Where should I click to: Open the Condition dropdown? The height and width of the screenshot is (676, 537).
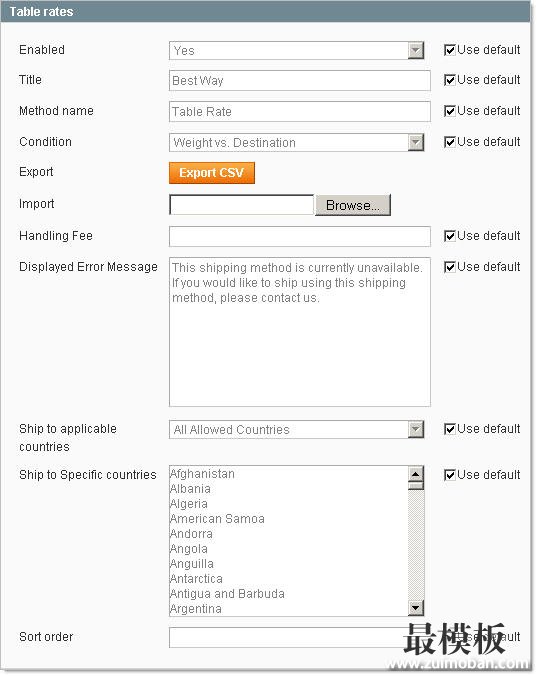pos(297,142)
